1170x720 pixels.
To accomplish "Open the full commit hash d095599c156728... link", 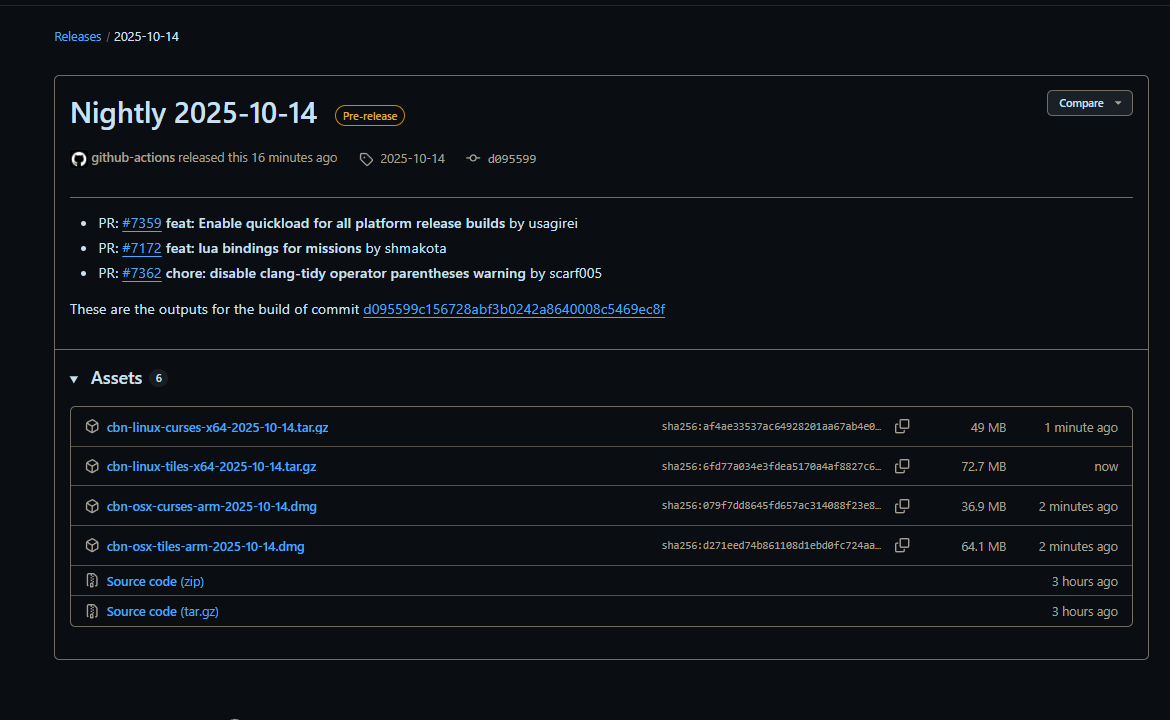I will pyautogui.click(x=514, y=309).
